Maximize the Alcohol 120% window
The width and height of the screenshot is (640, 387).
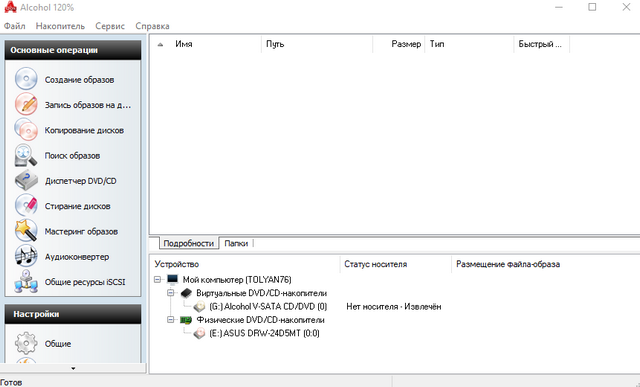[x=592, y=7]
